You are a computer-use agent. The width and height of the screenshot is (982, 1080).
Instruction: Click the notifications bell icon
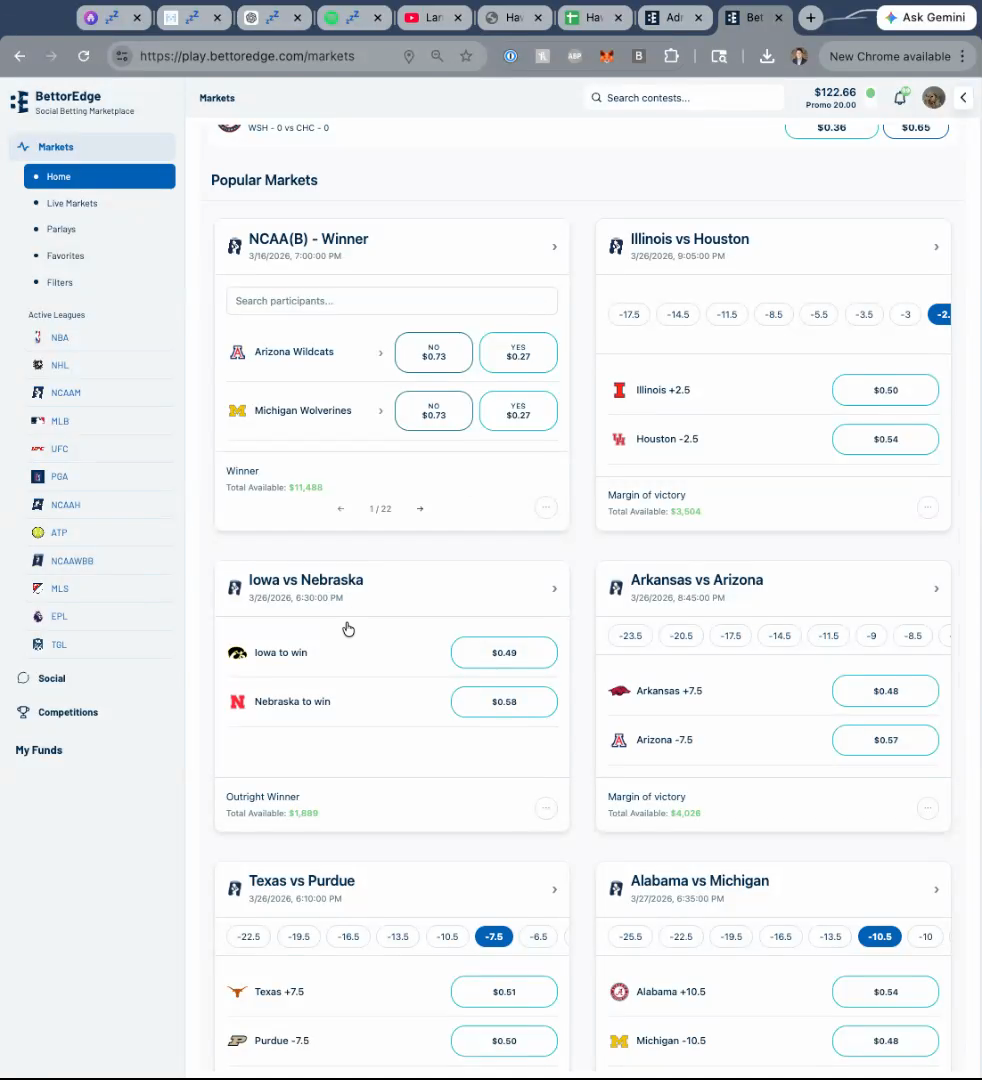pos(900,97)
